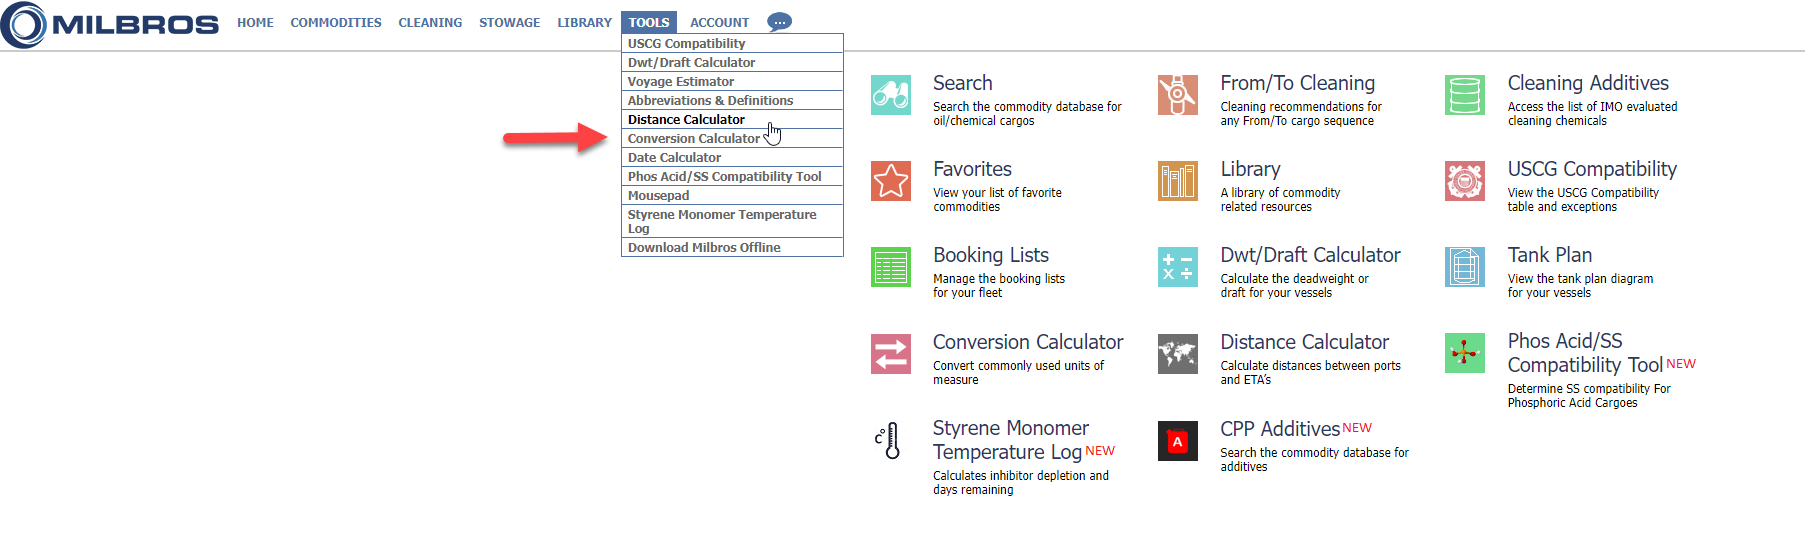Click the Distance Calculator world map icon
The image size is (1805, 560).
[x=1177, y=354]
